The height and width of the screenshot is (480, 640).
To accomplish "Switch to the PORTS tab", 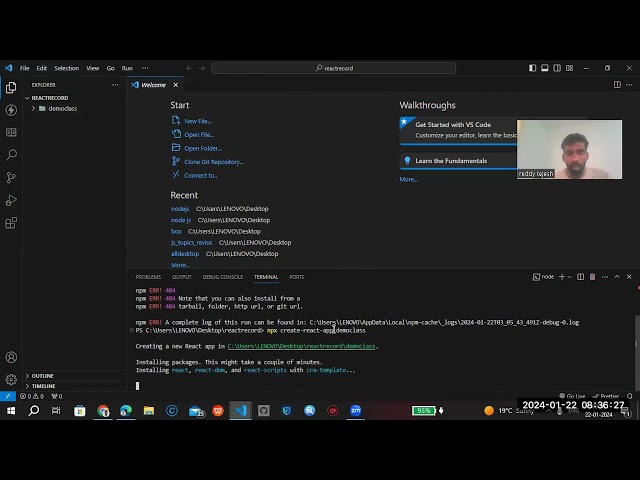I will (x=297, y=277).
